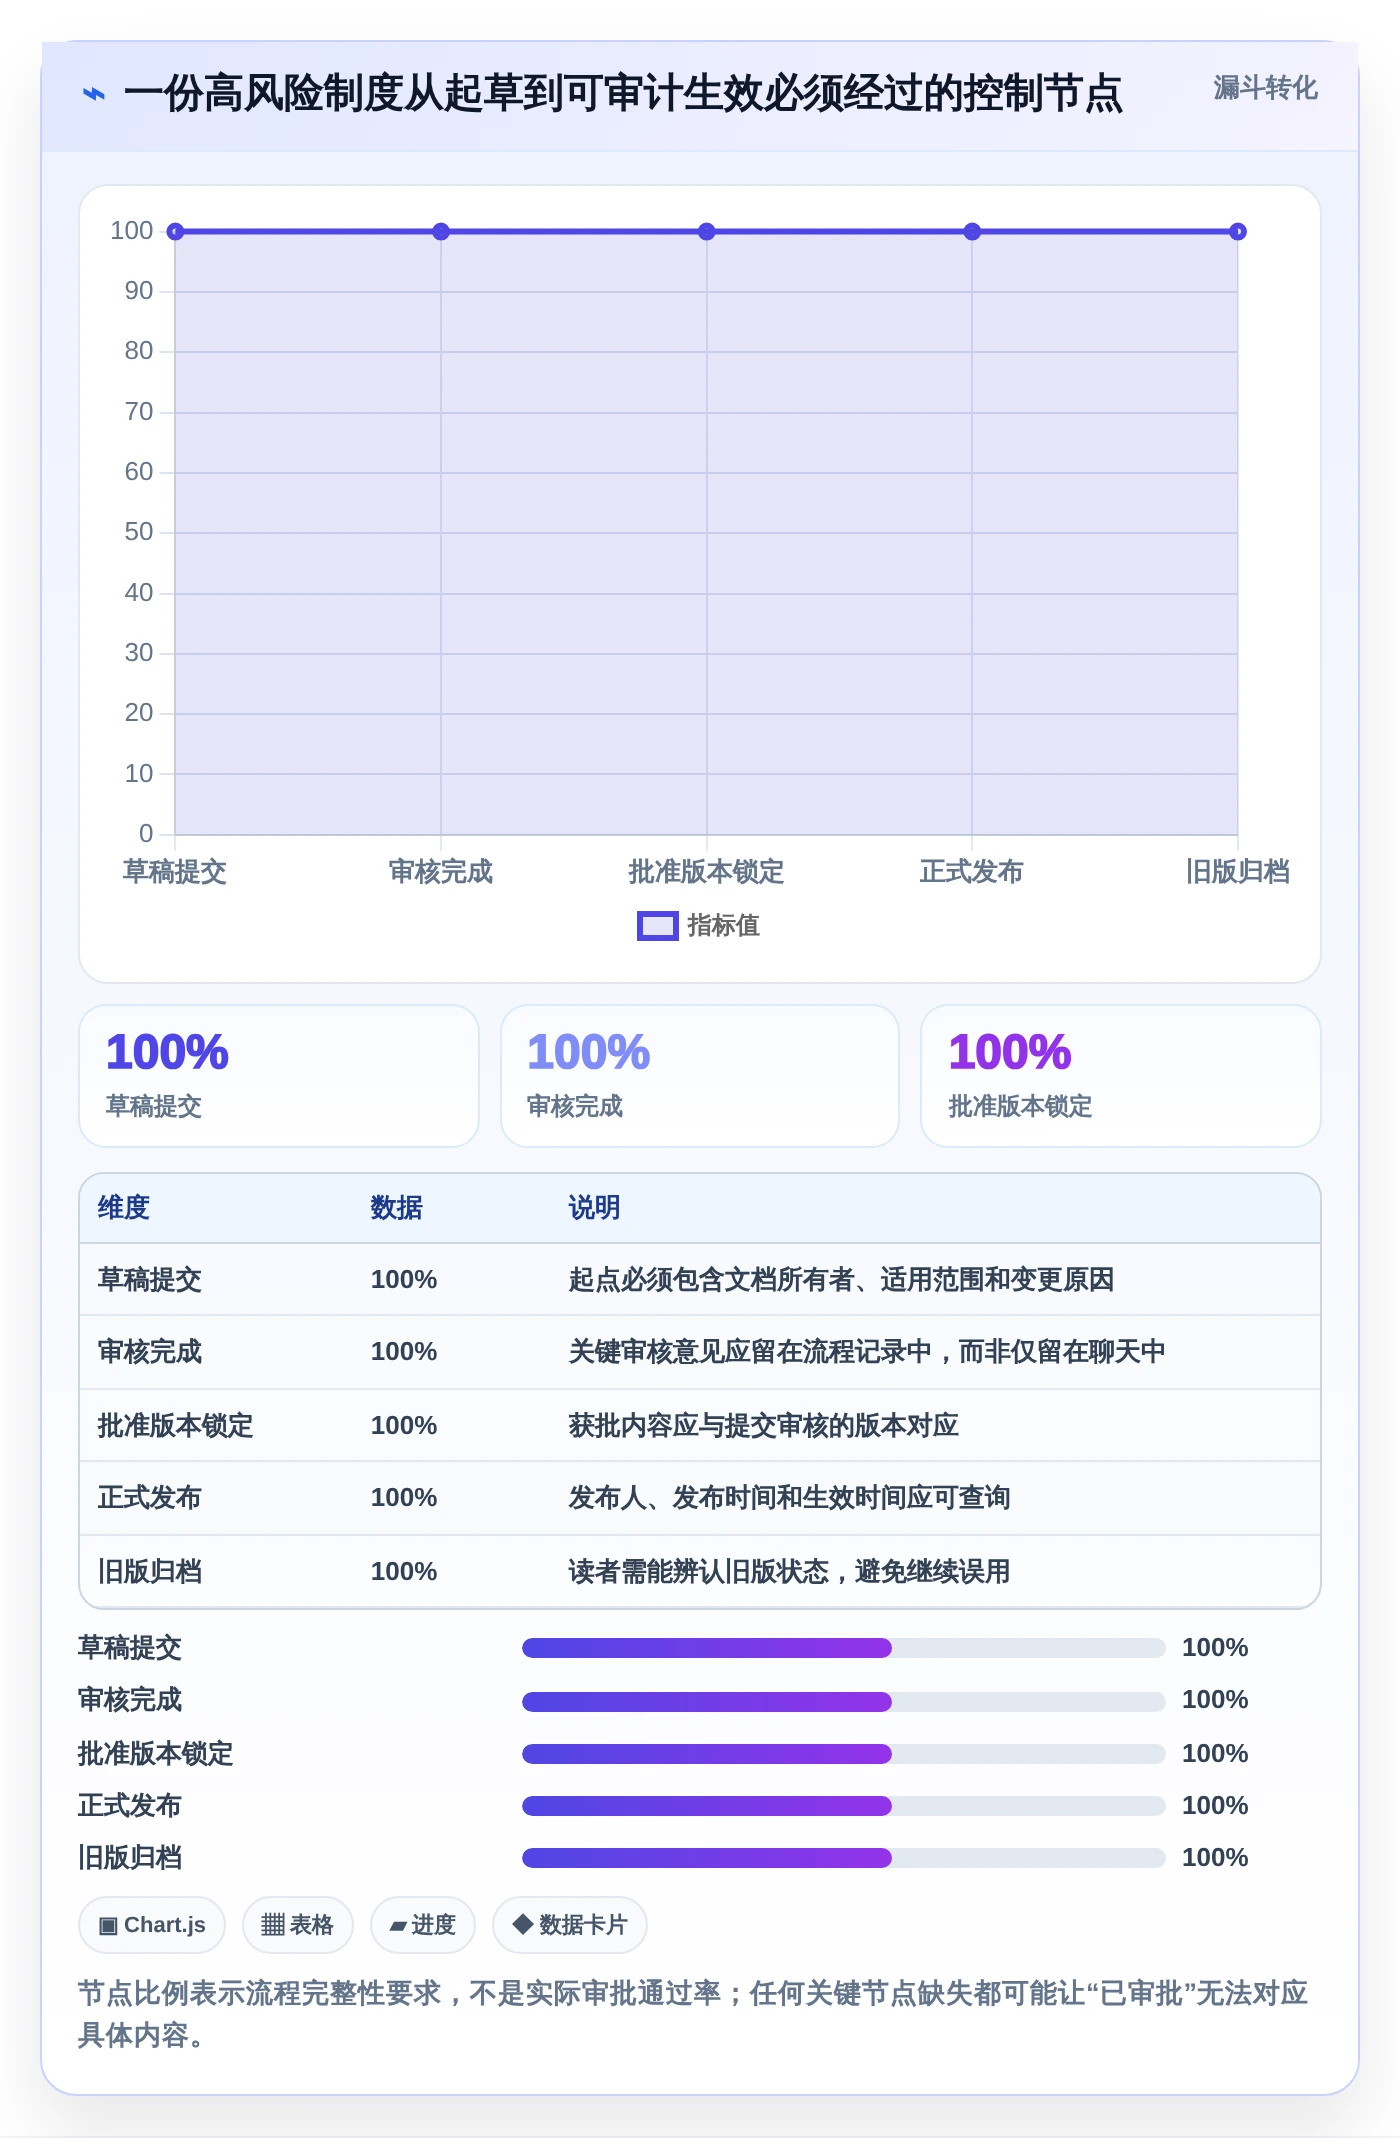1400x2138 pixels.
Task: Select the 审核完成 table row cell
Action: [150, 1352]
